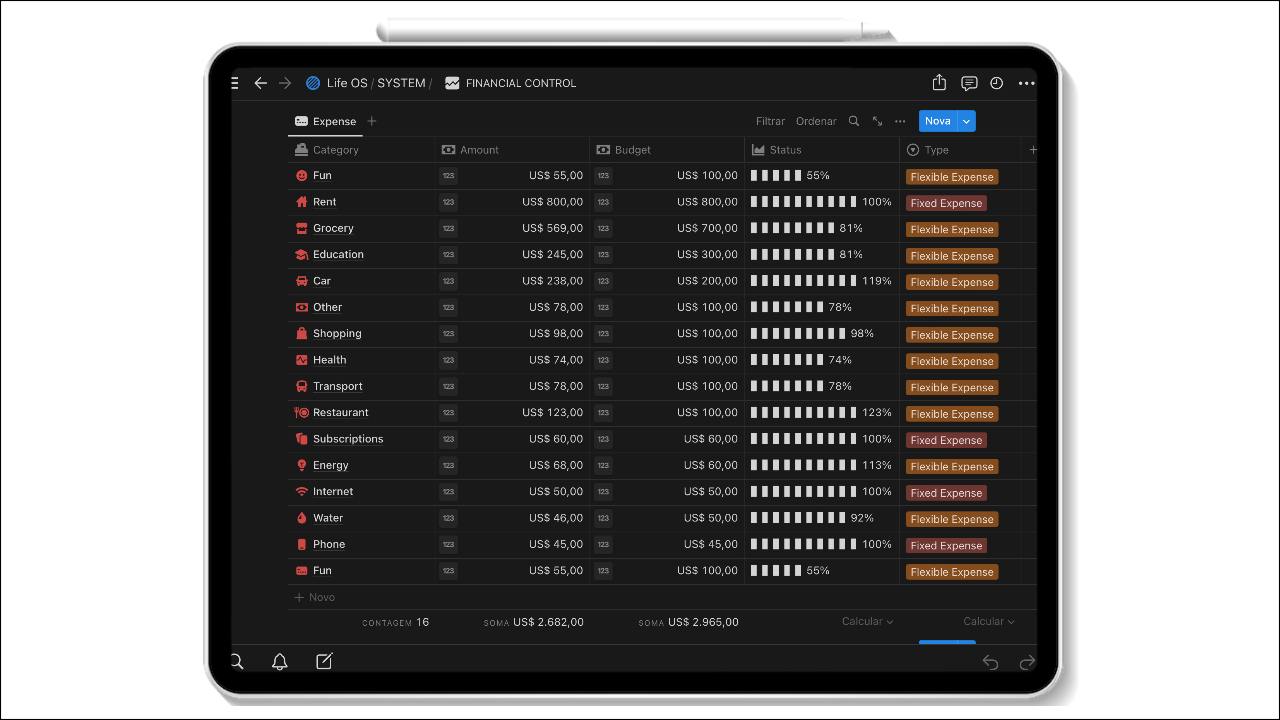
Task: Open Nova button dropdown arrow
Action: [966, 121]
